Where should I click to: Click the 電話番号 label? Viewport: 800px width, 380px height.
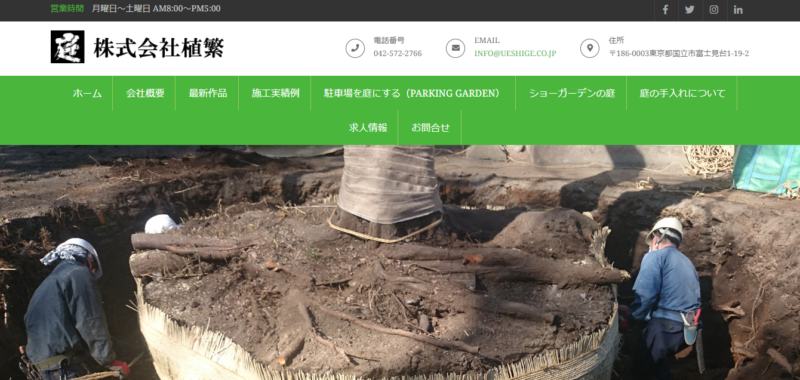(389, 40)
